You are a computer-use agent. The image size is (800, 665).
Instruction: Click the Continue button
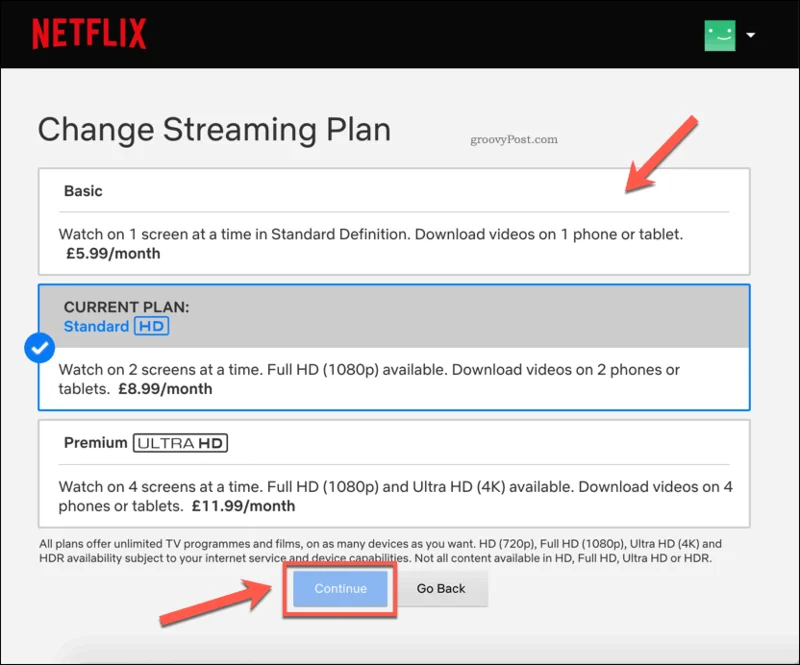point(340,588)
